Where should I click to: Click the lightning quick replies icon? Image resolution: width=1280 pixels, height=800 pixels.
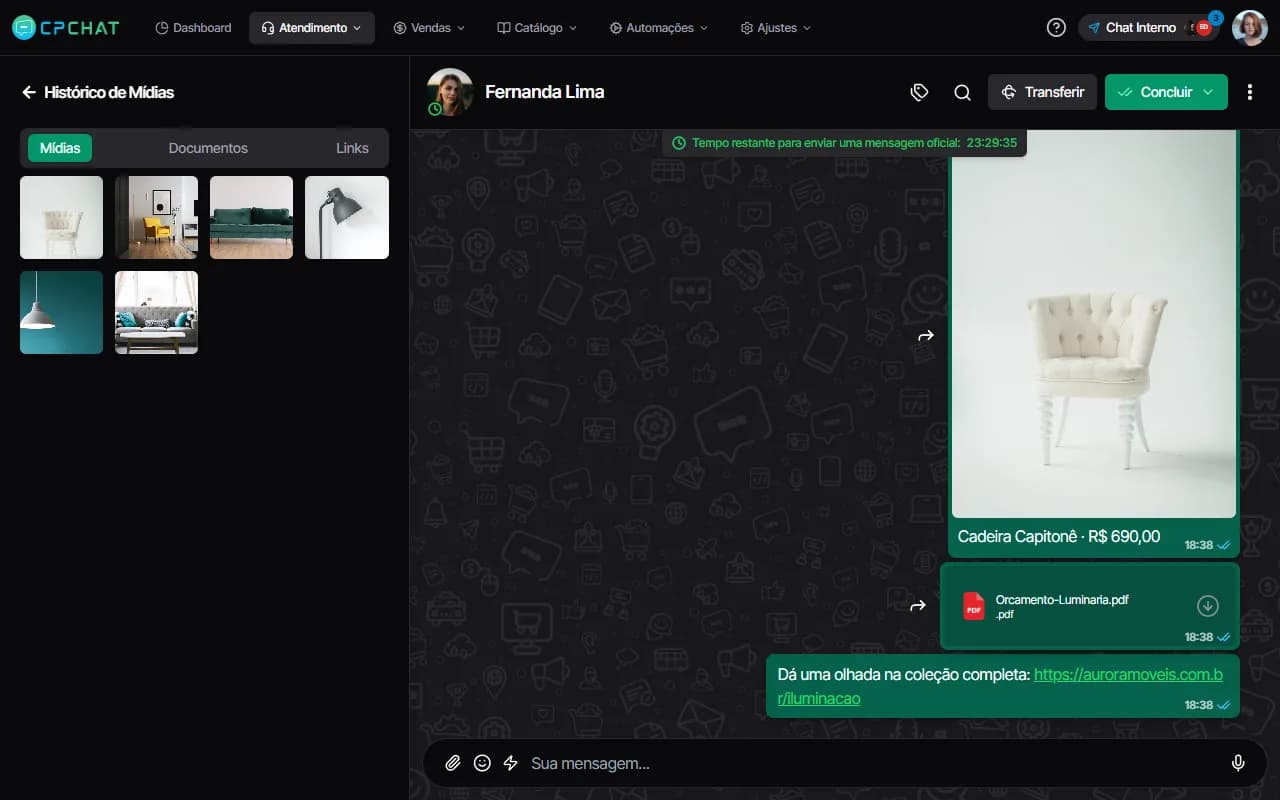click(510, 763)
